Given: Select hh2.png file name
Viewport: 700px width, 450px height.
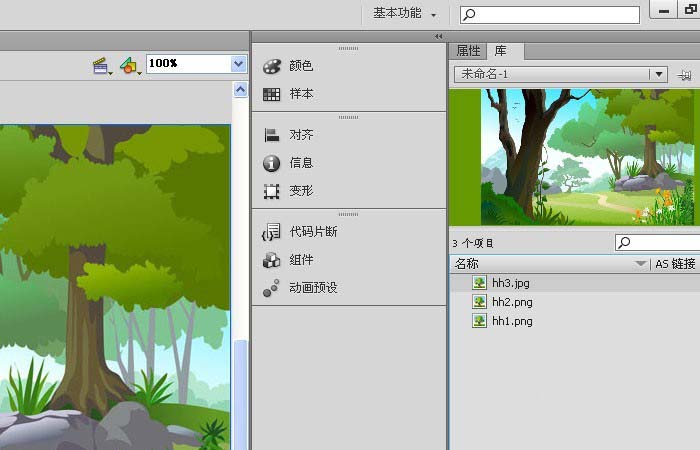Looking at the screenshot, I should pyautogui.click(x=512, y=302).
